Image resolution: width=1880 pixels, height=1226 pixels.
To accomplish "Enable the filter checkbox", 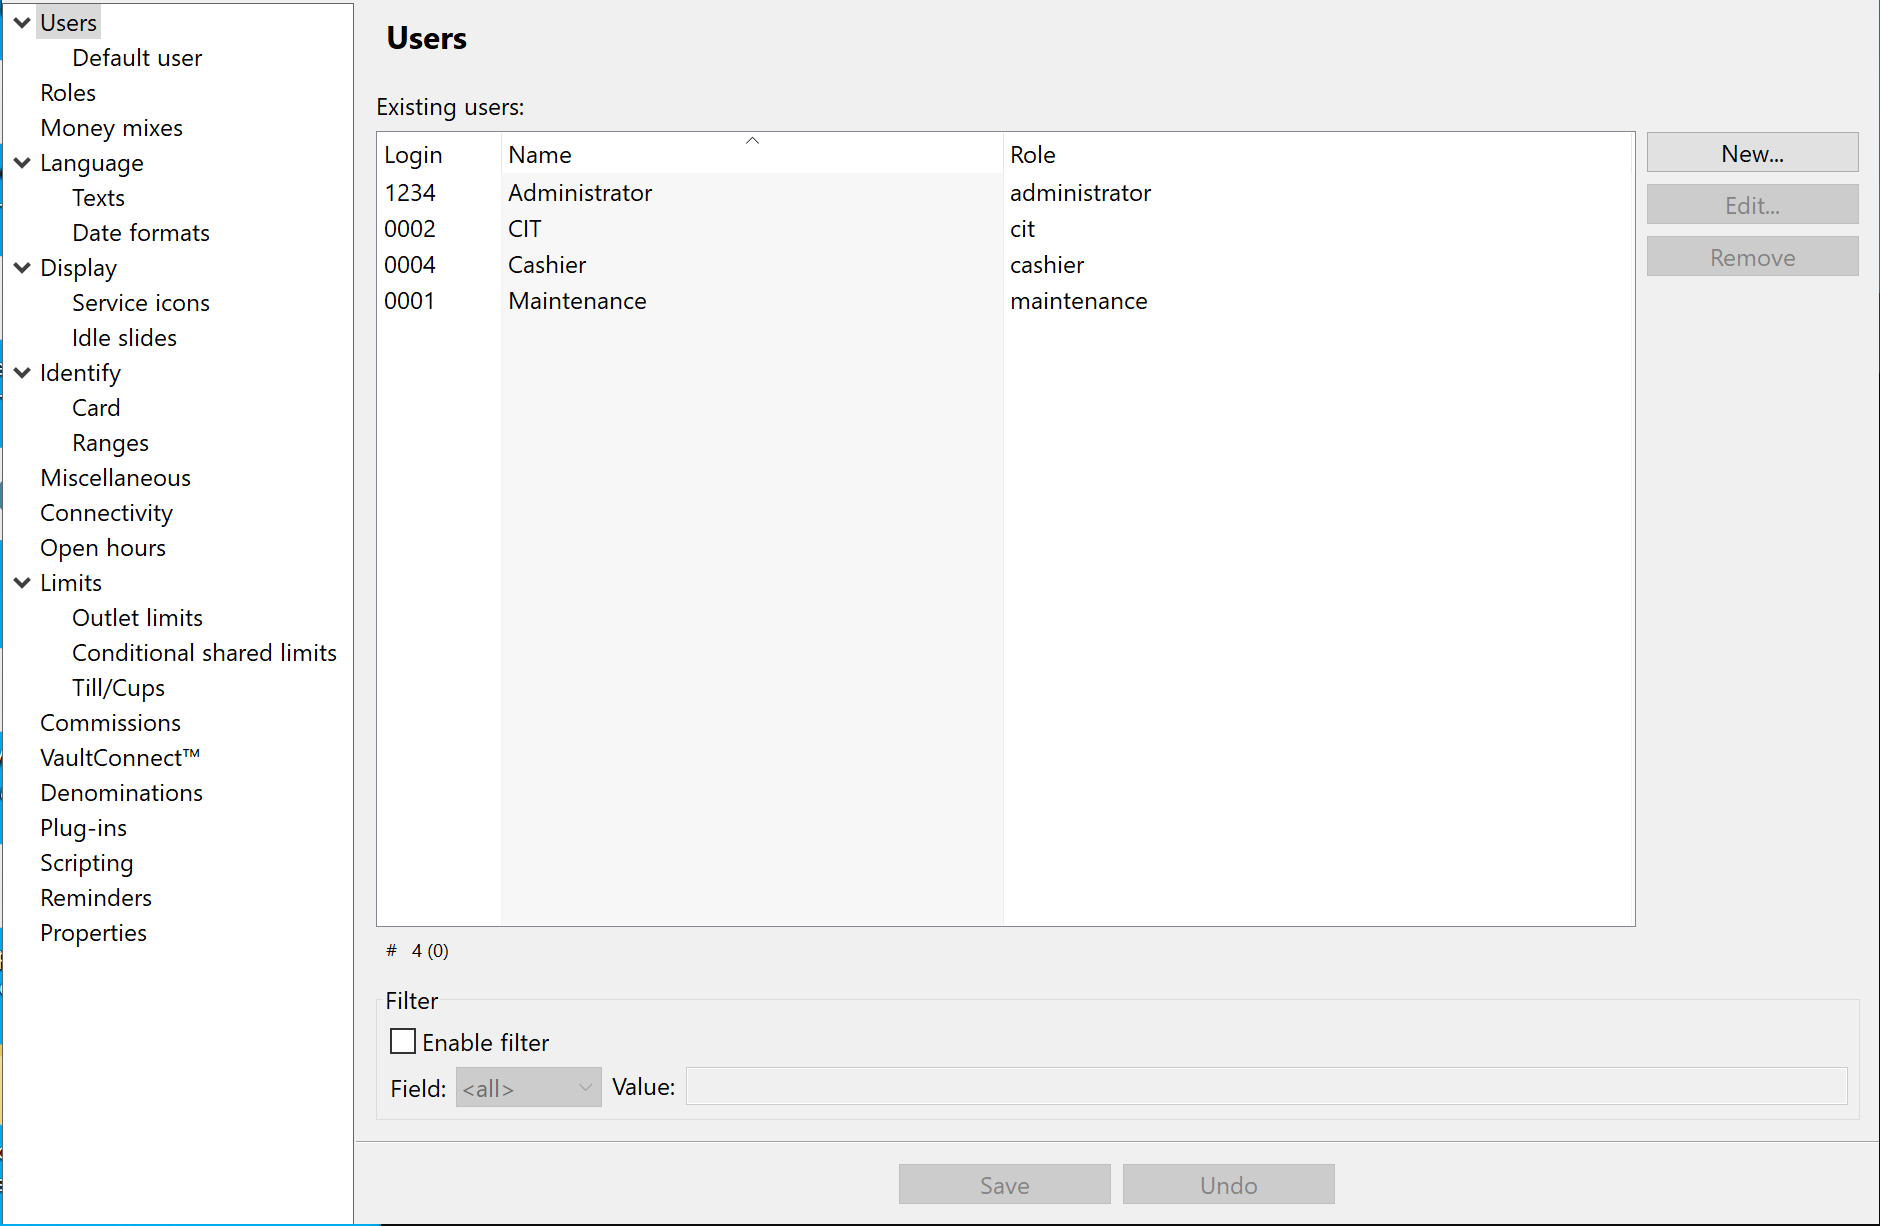I will (402, 1041).
